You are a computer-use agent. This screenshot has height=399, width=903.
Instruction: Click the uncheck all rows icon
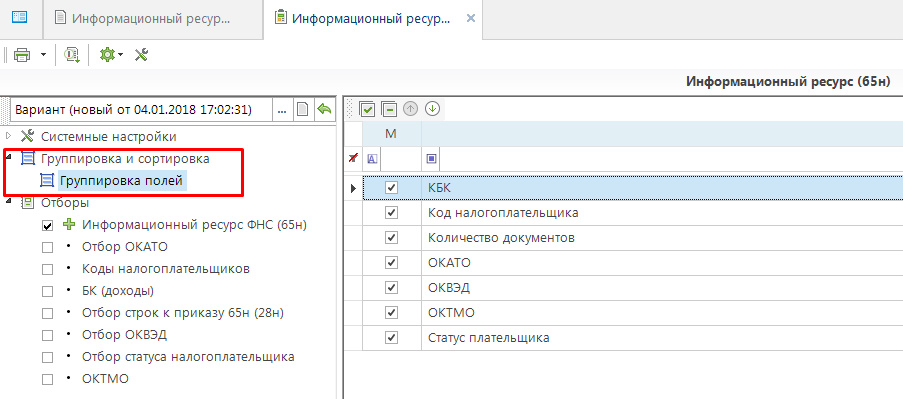389,109
